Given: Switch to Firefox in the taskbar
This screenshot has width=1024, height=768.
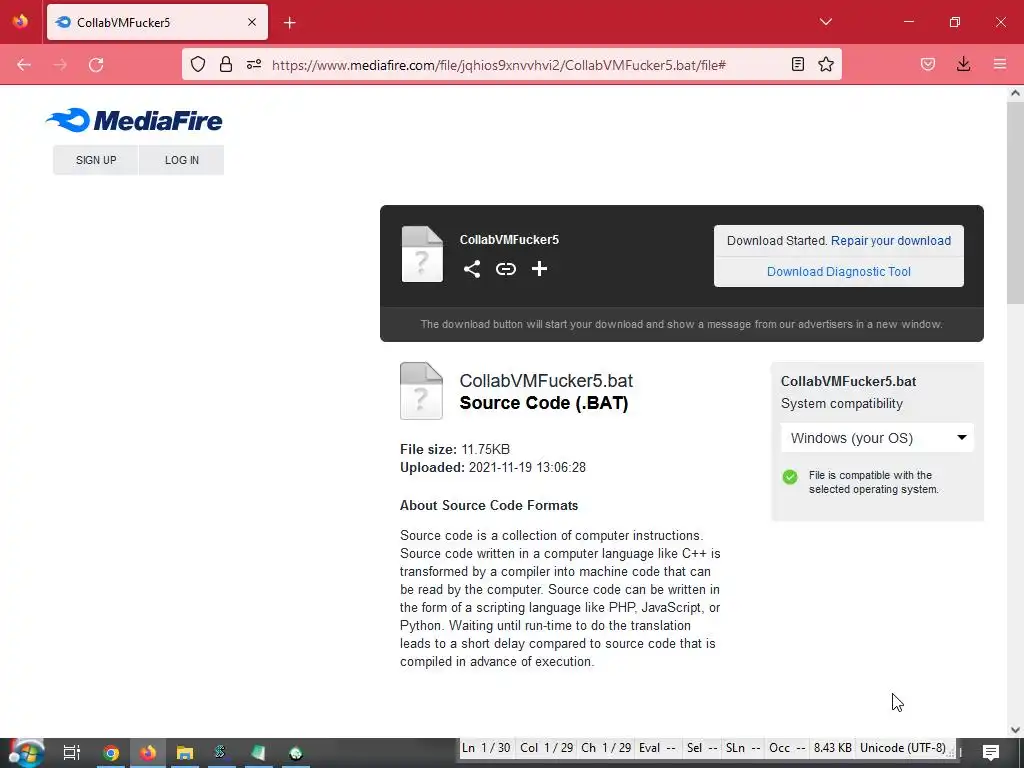Looking at the screenshot, I should click(148, 753).
